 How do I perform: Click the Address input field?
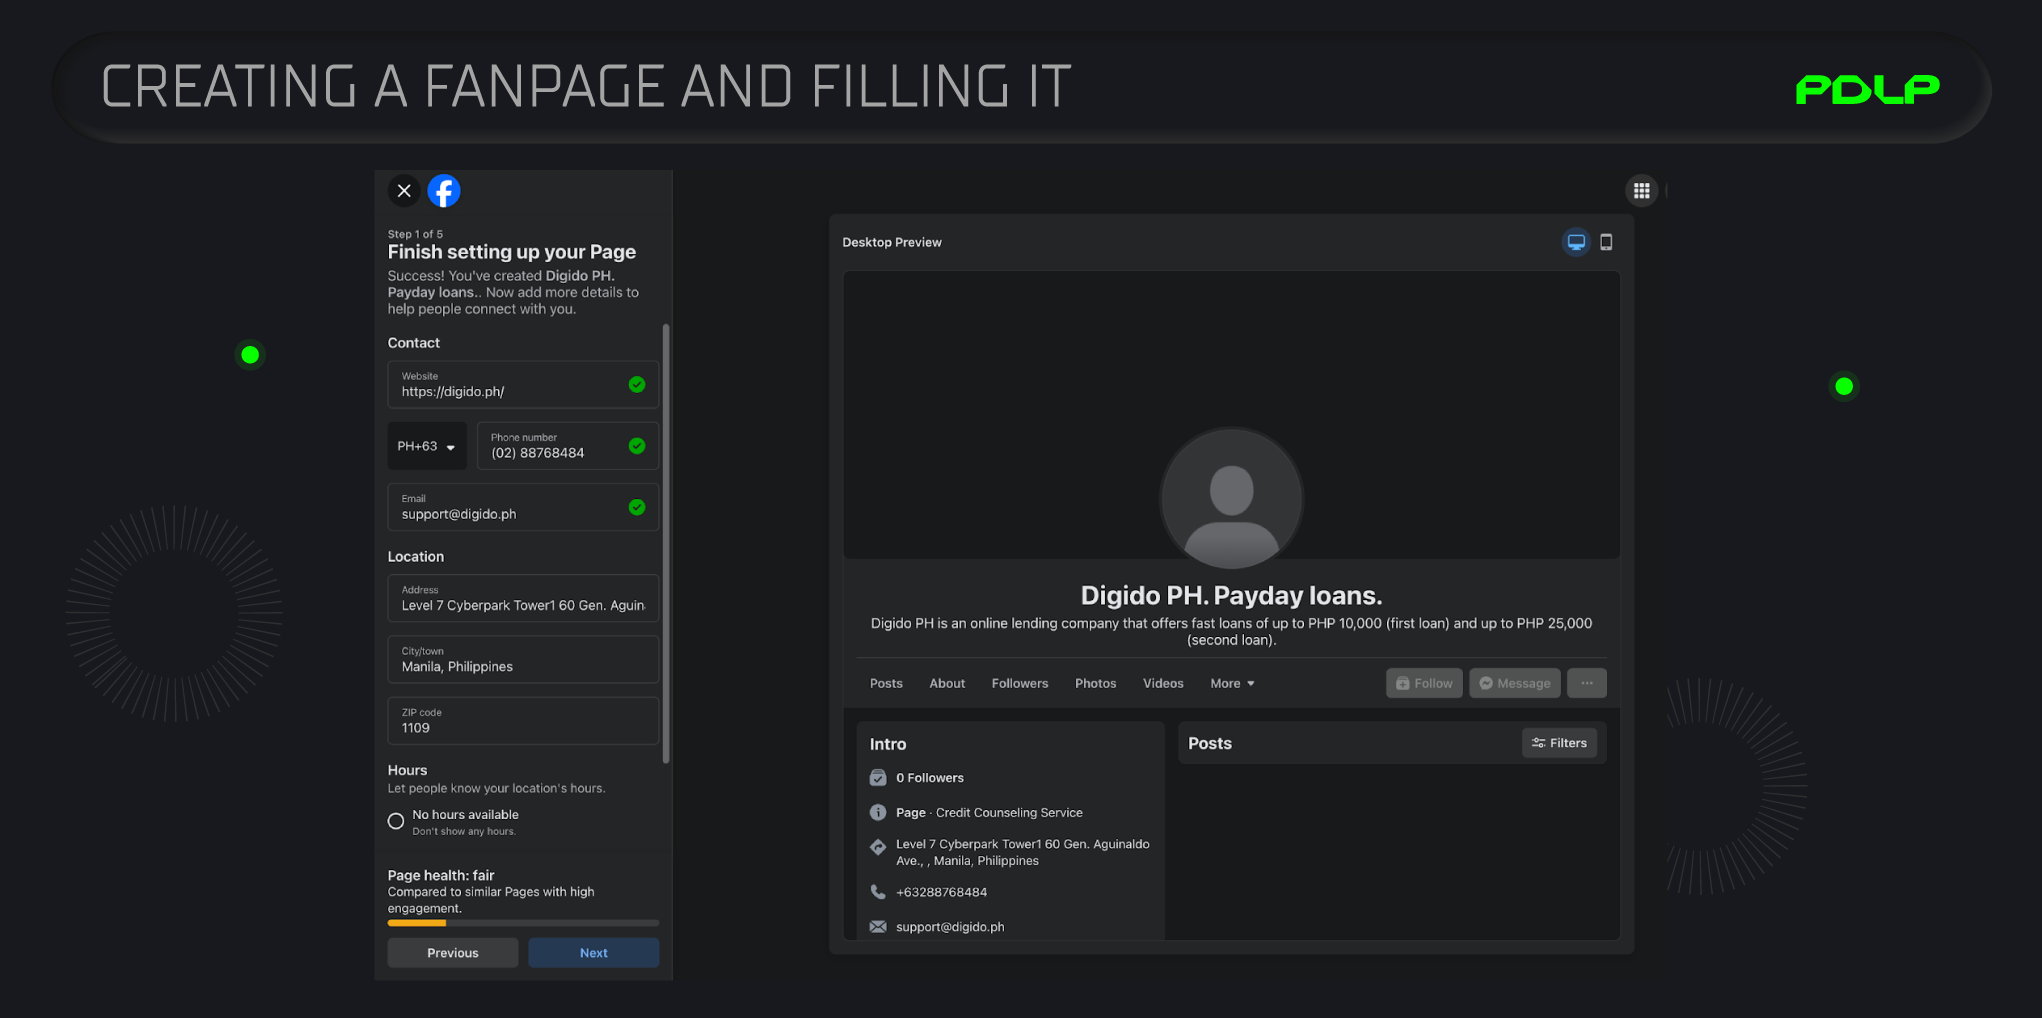coord(523,599)
